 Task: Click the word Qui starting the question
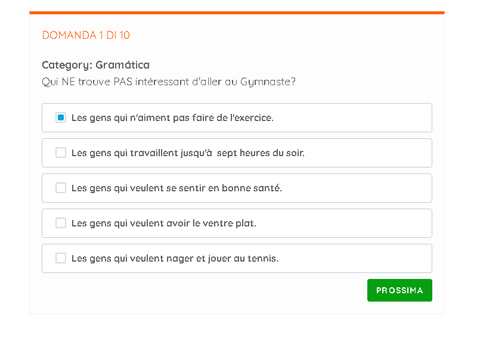pyautogui.click(x=50, y=82)
